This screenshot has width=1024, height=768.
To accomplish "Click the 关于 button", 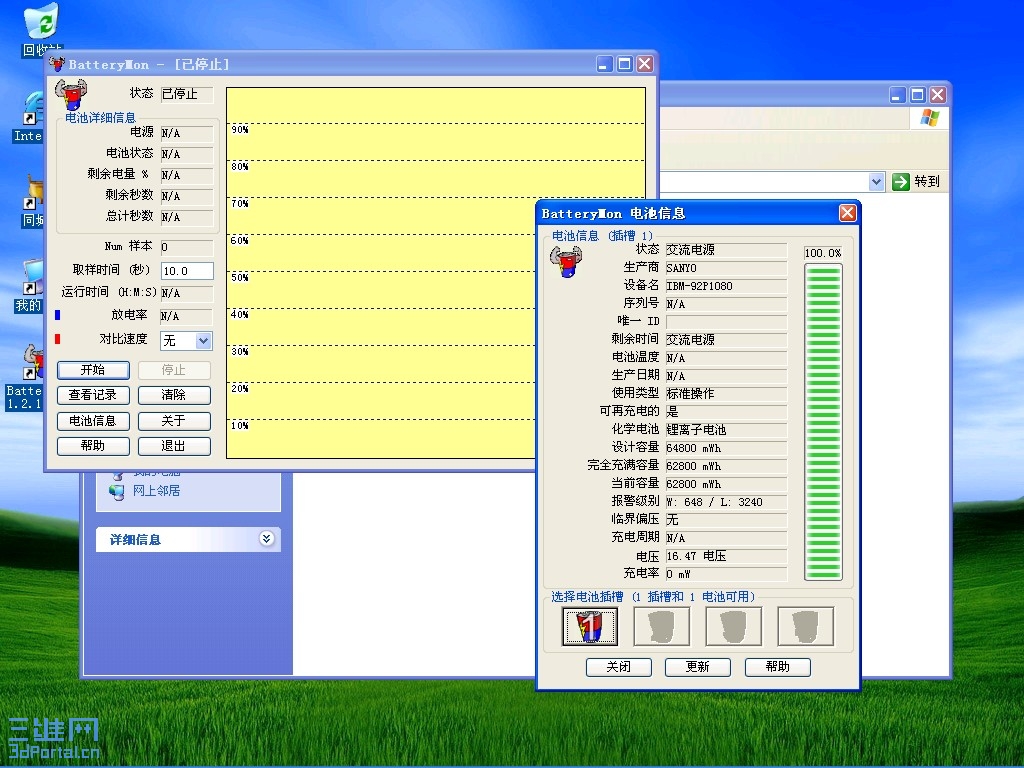I will click(x=174, y=421).
